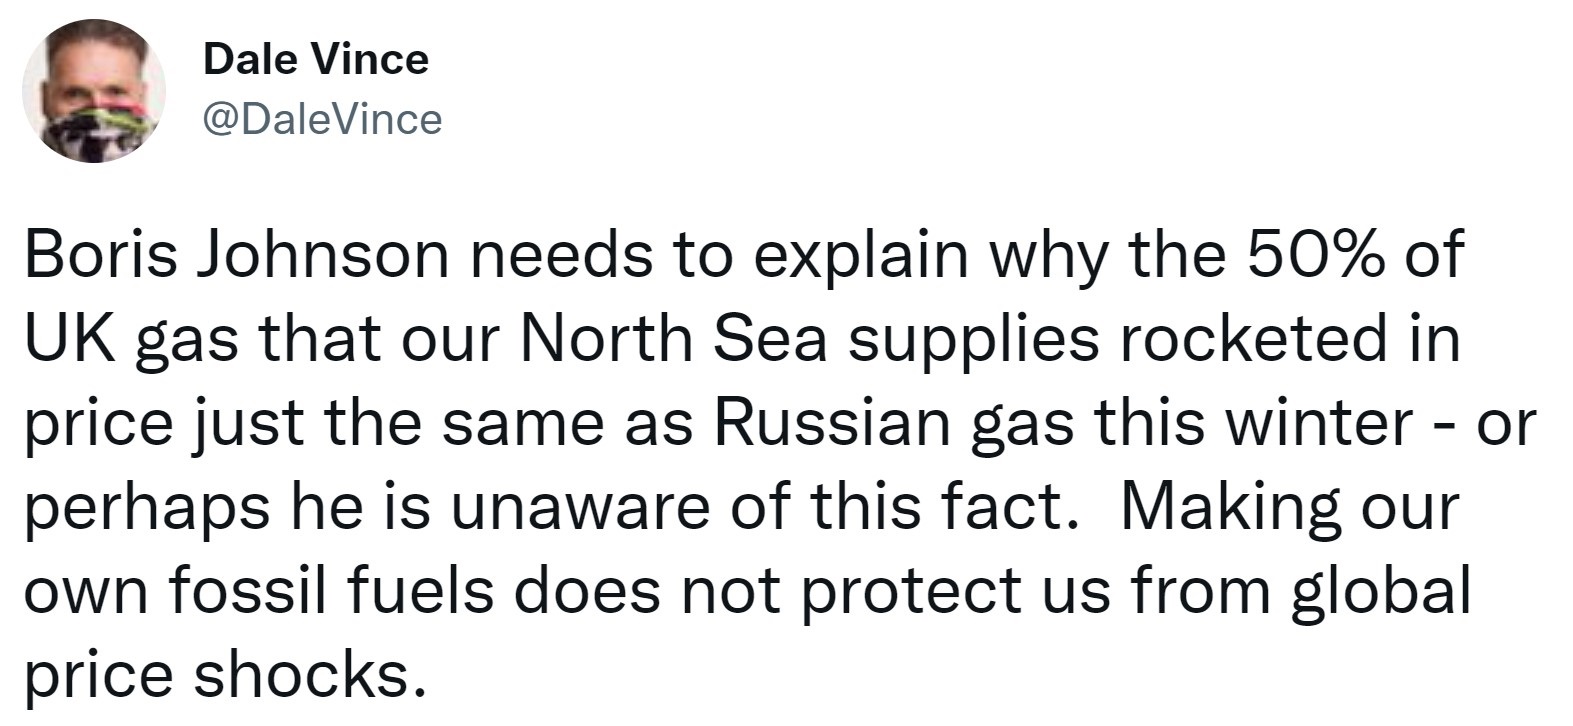Click the words 'UK gas' in tweet

(131, 341)
